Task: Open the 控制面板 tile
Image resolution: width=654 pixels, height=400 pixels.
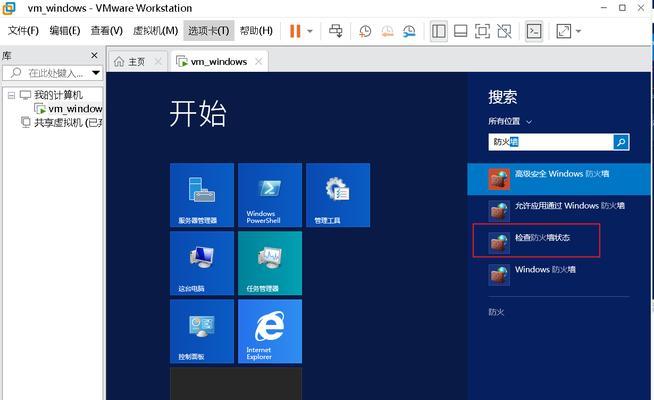Action: [x=202, y=331]
